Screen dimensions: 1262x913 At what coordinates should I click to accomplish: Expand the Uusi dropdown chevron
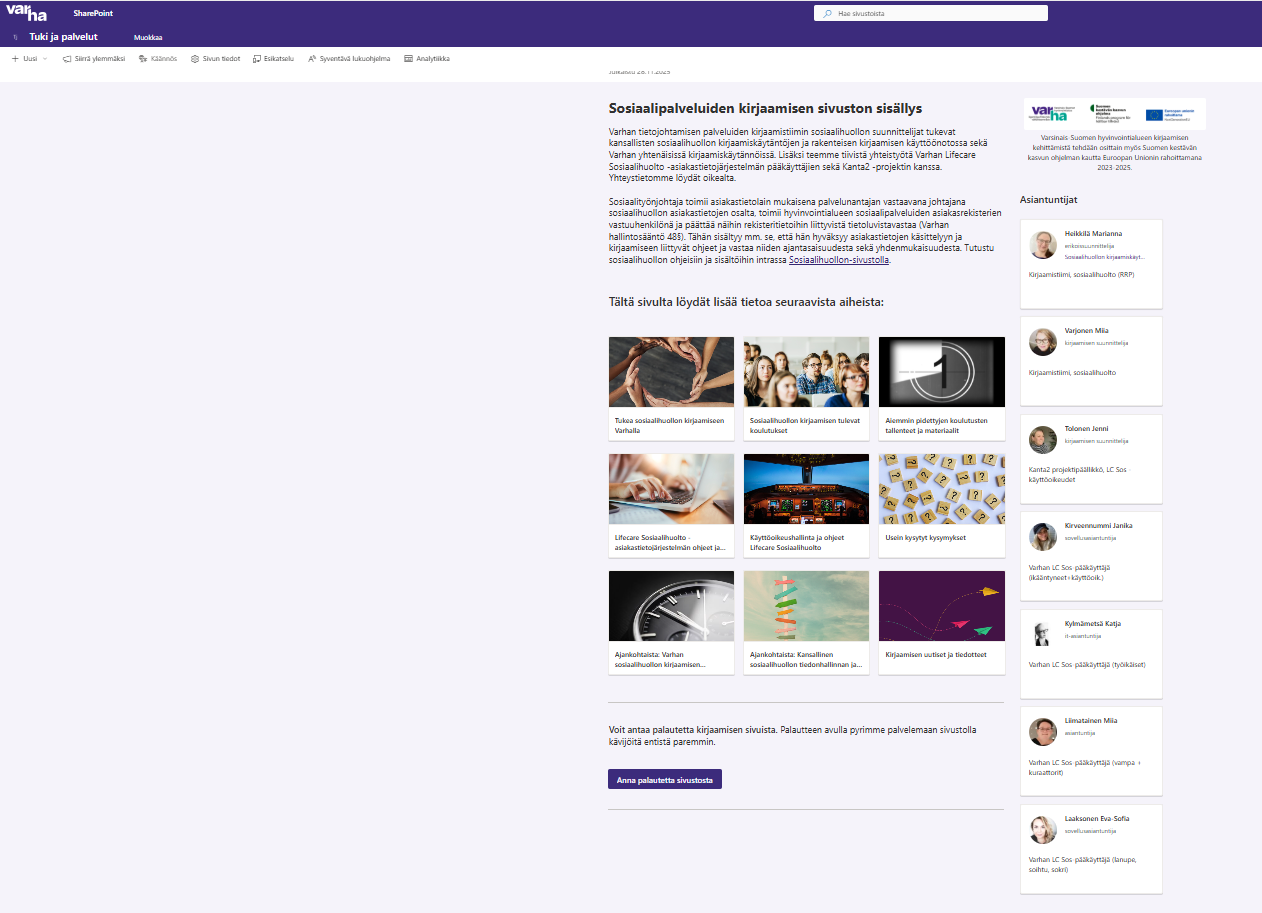(x=45, y=59)
